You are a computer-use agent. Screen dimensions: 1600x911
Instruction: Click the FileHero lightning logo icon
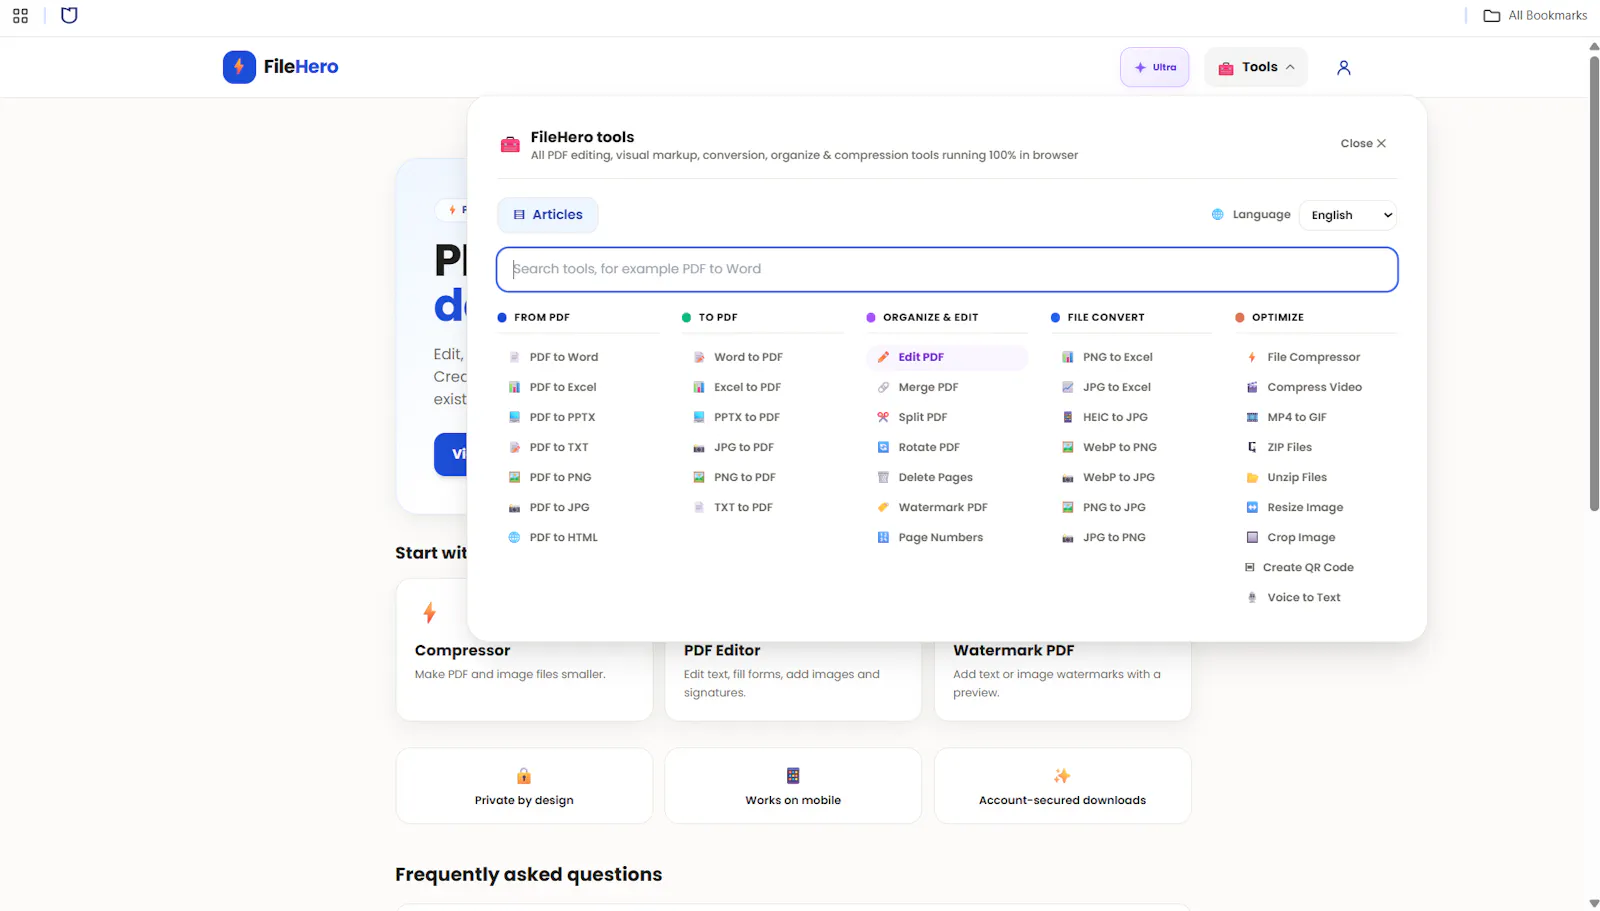click(239, 67)
